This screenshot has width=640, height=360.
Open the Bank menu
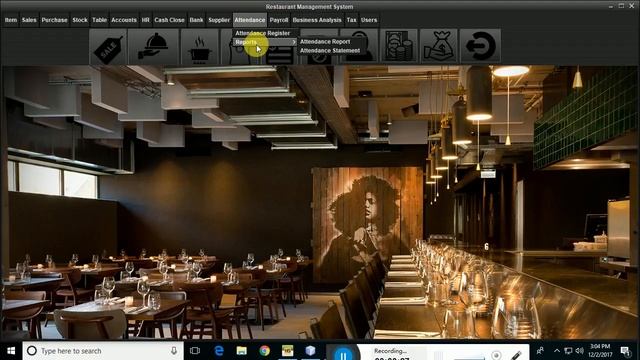coord(196,20)
